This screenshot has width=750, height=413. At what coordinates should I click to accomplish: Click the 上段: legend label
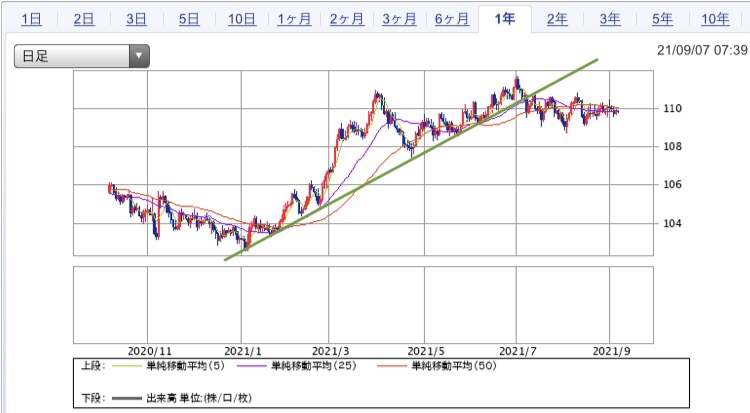[93, 366]
